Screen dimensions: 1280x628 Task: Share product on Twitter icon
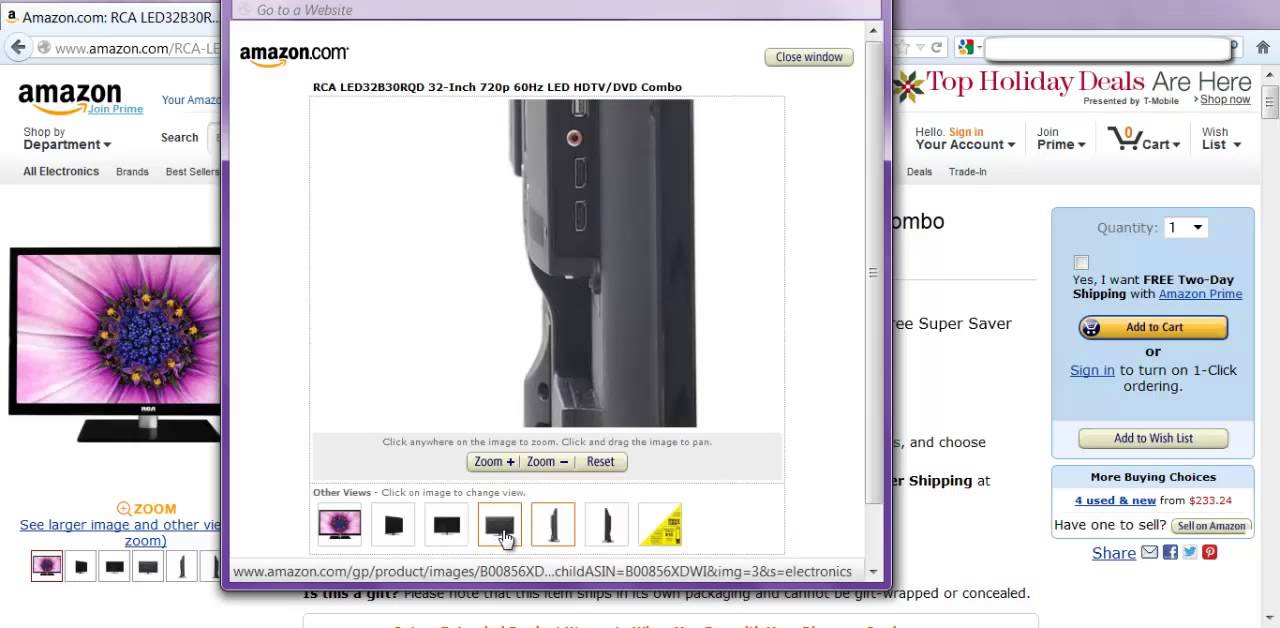[1190, 552]
